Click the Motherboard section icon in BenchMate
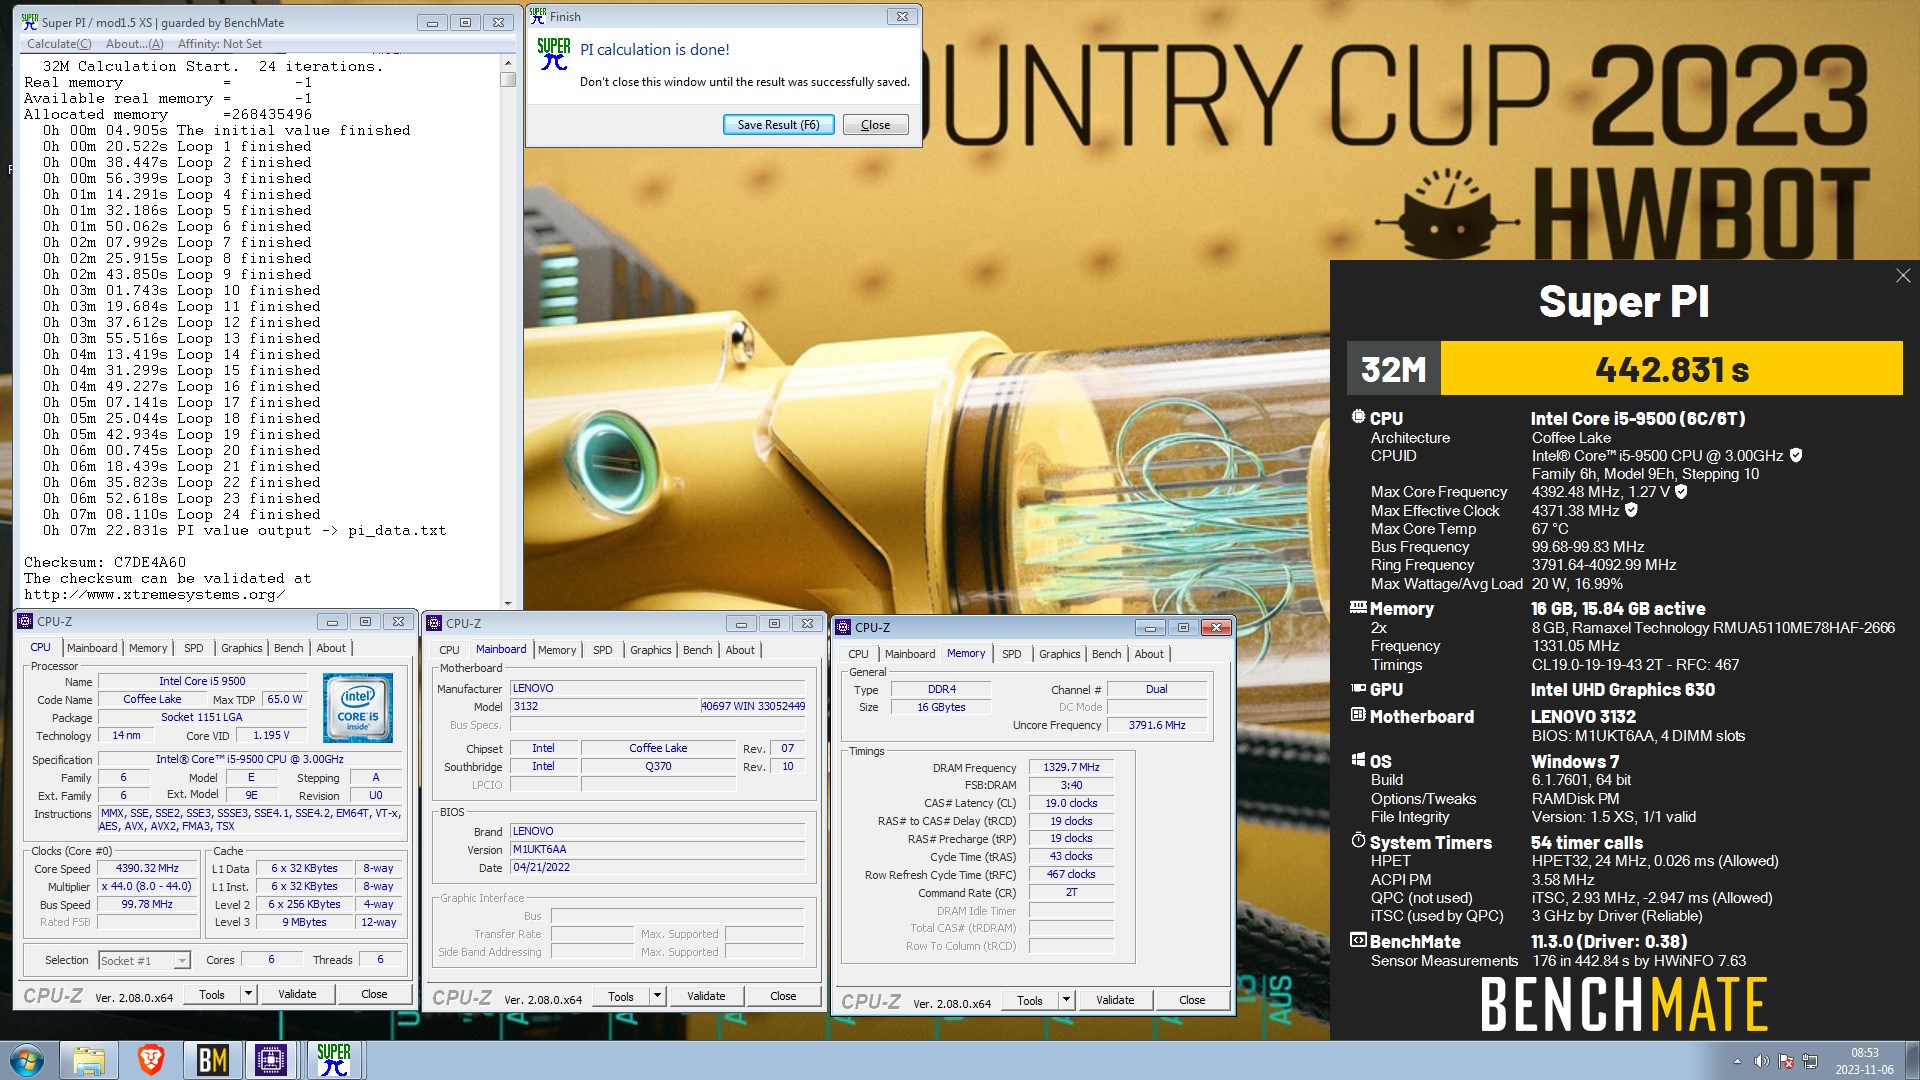 click(1358, 715)
